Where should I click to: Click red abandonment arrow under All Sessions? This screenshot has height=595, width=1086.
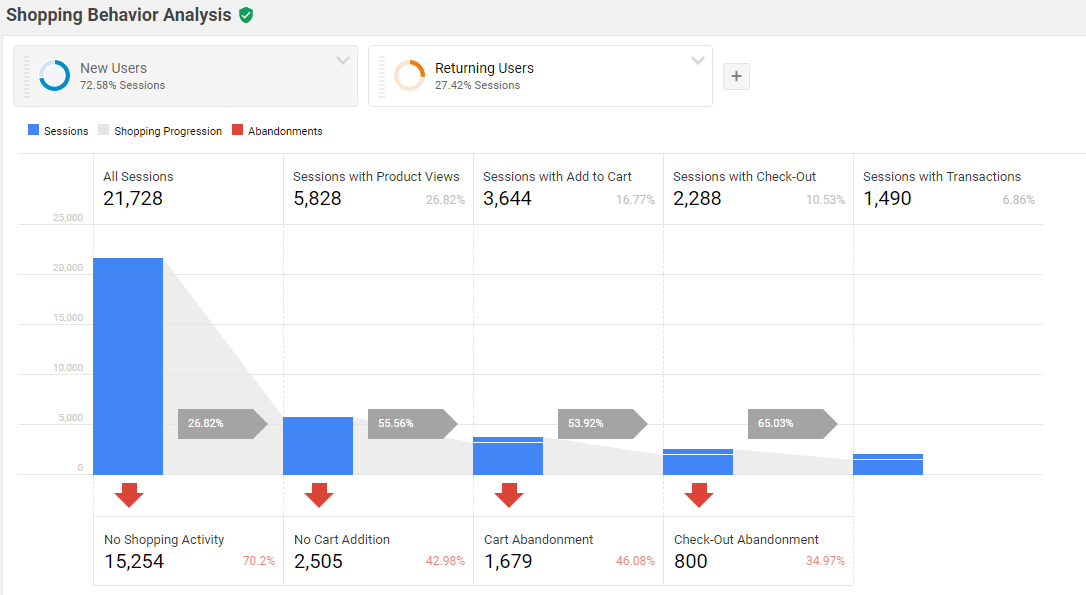(128, 495)
